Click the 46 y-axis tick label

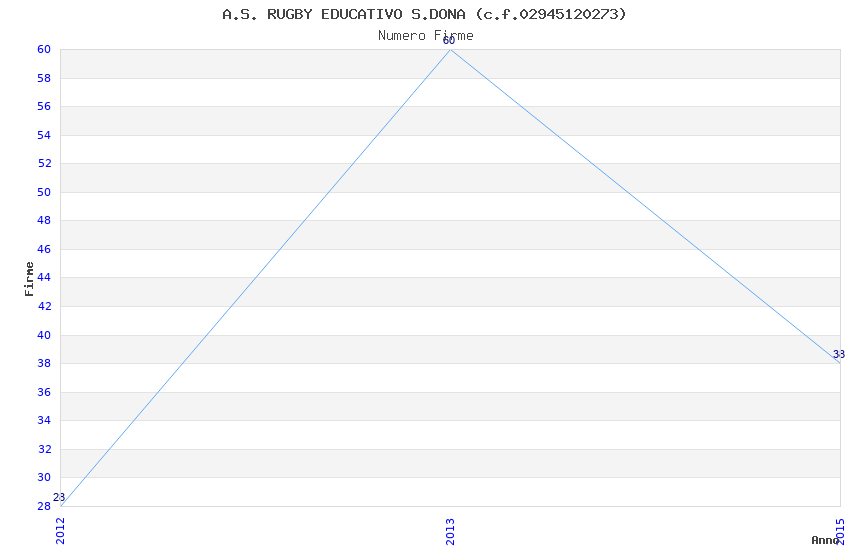(44, 249)
